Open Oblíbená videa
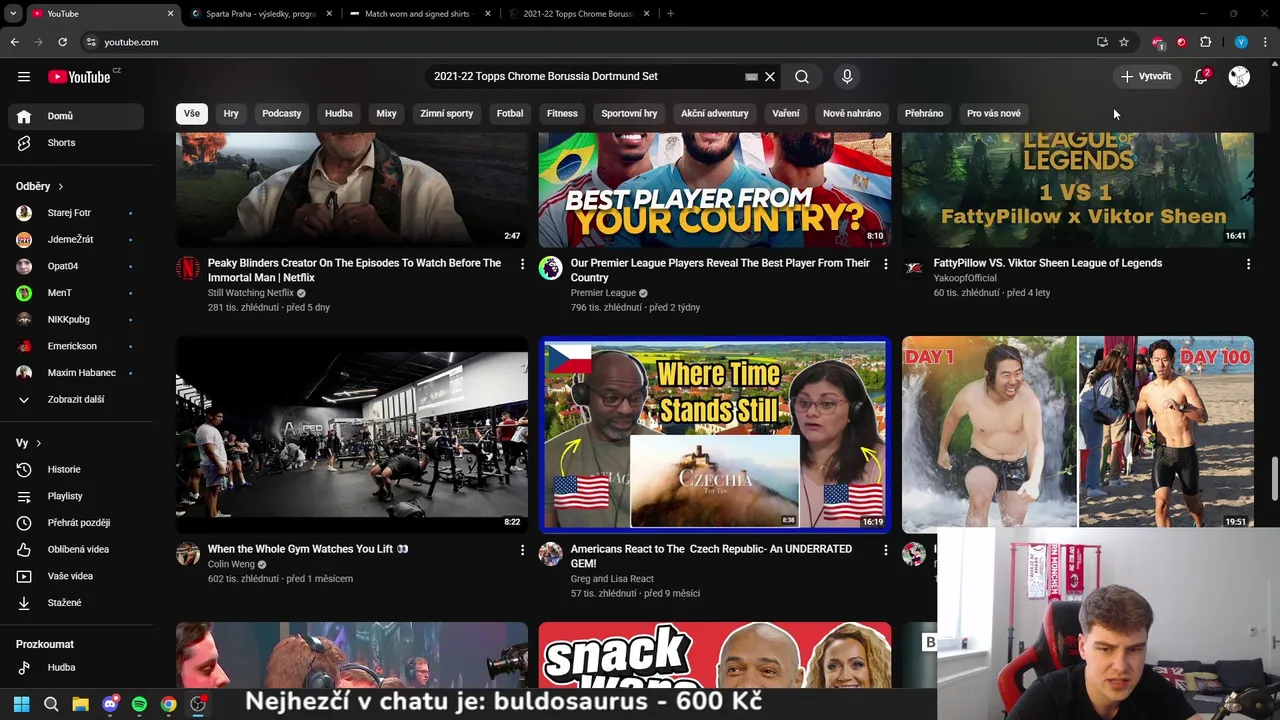 click(x=76, y=549)
